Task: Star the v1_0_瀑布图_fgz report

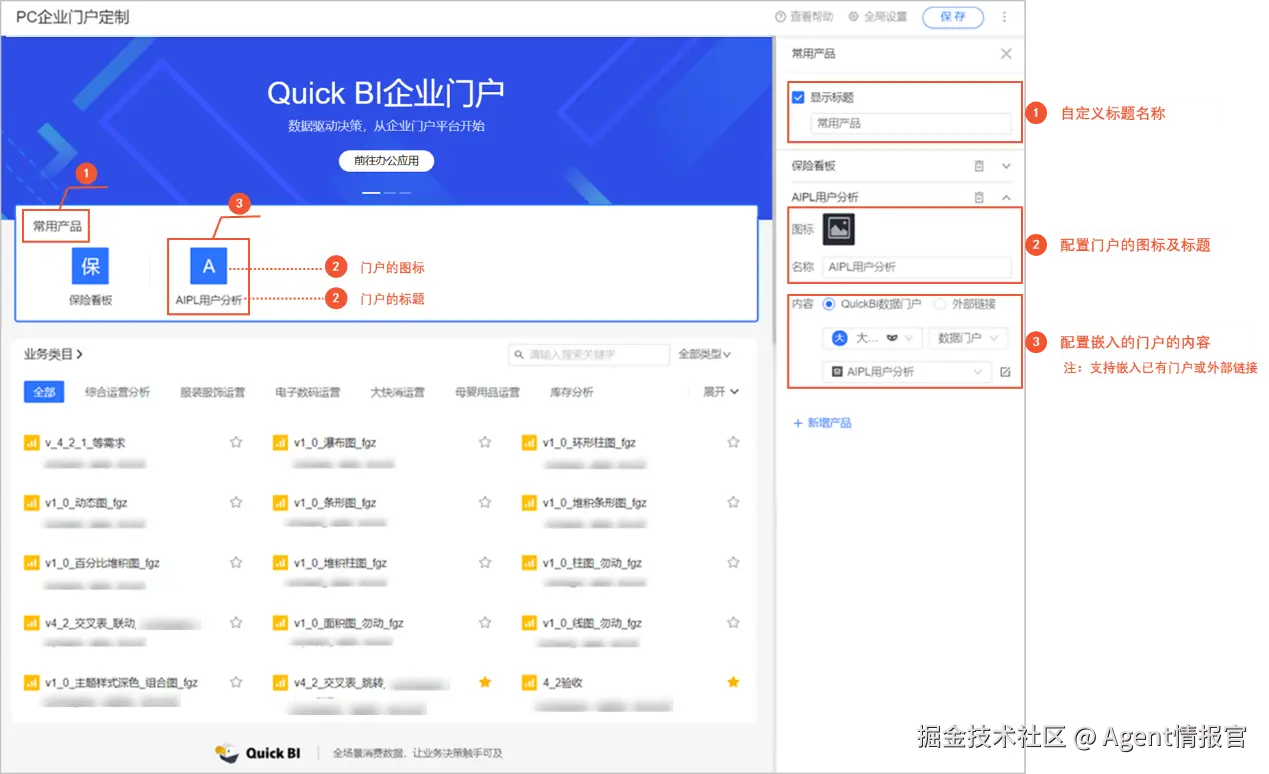Action: point(485,442)
